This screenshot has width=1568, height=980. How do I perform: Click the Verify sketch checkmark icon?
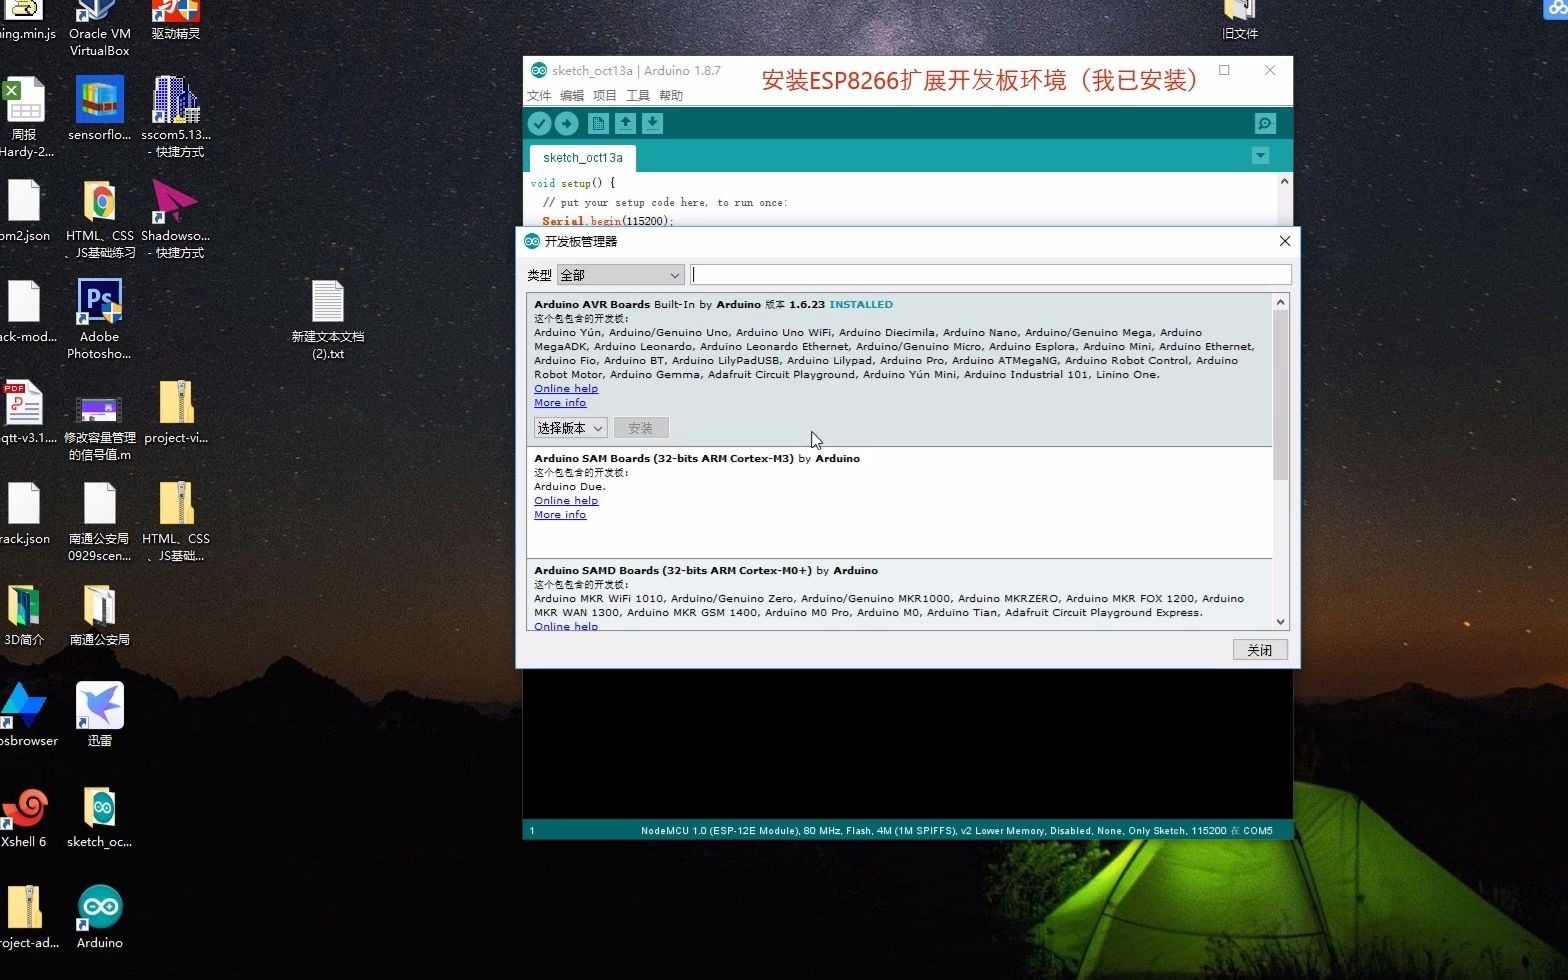(539, 123)
